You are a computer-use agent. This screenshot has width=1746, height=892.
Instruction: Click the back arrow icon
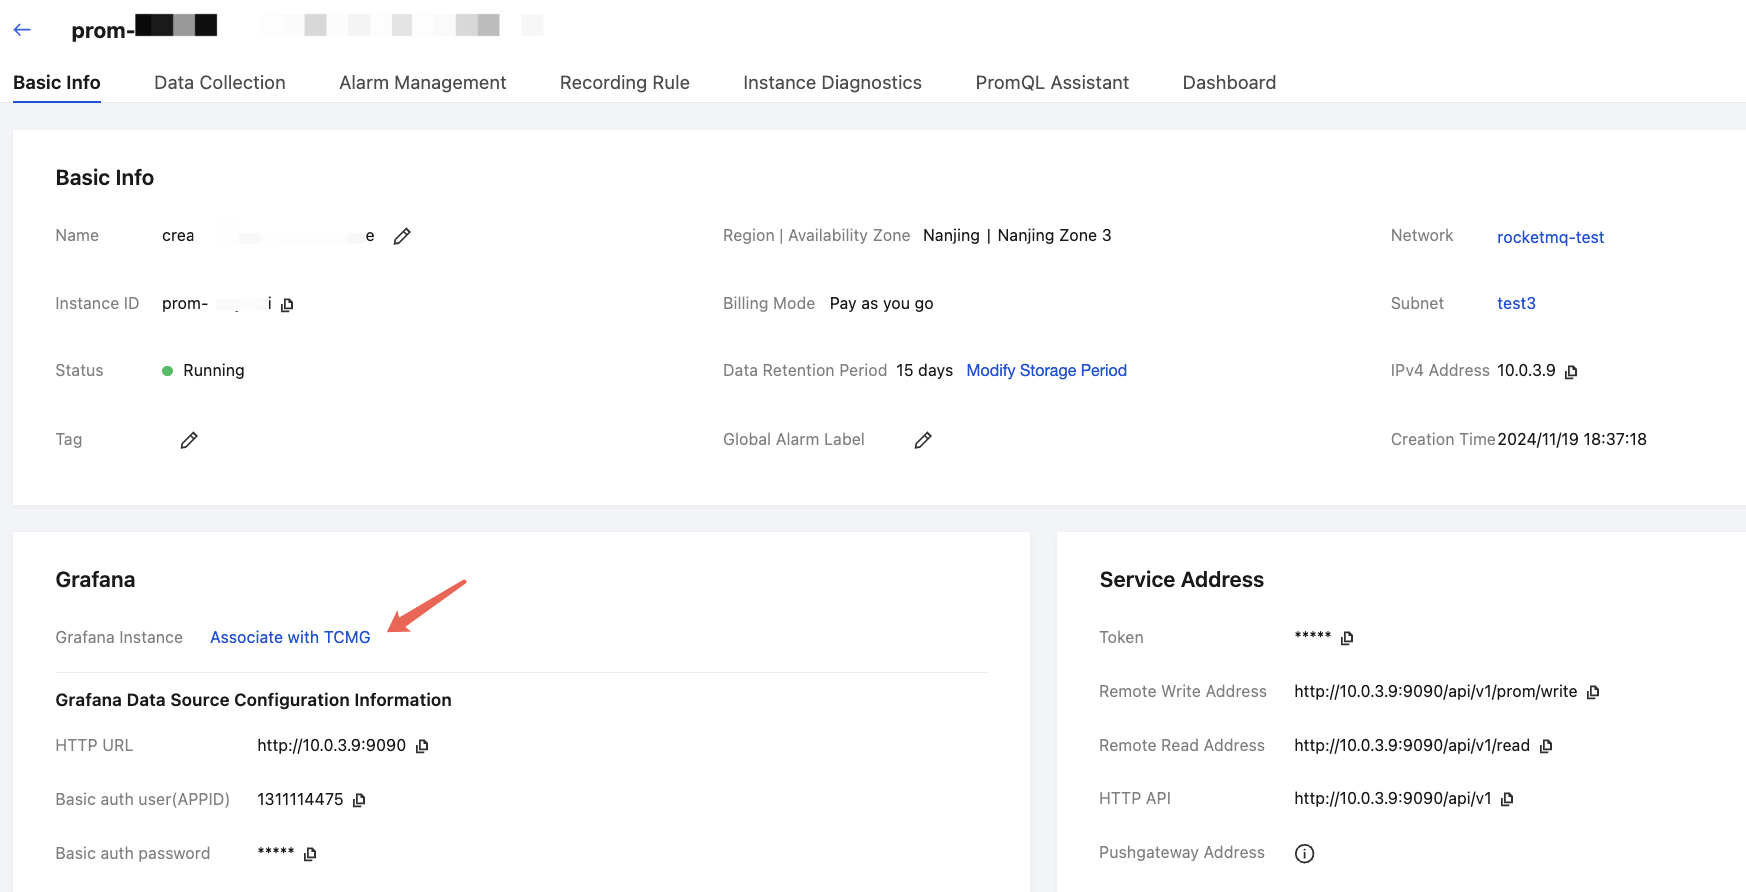(22, 30)
